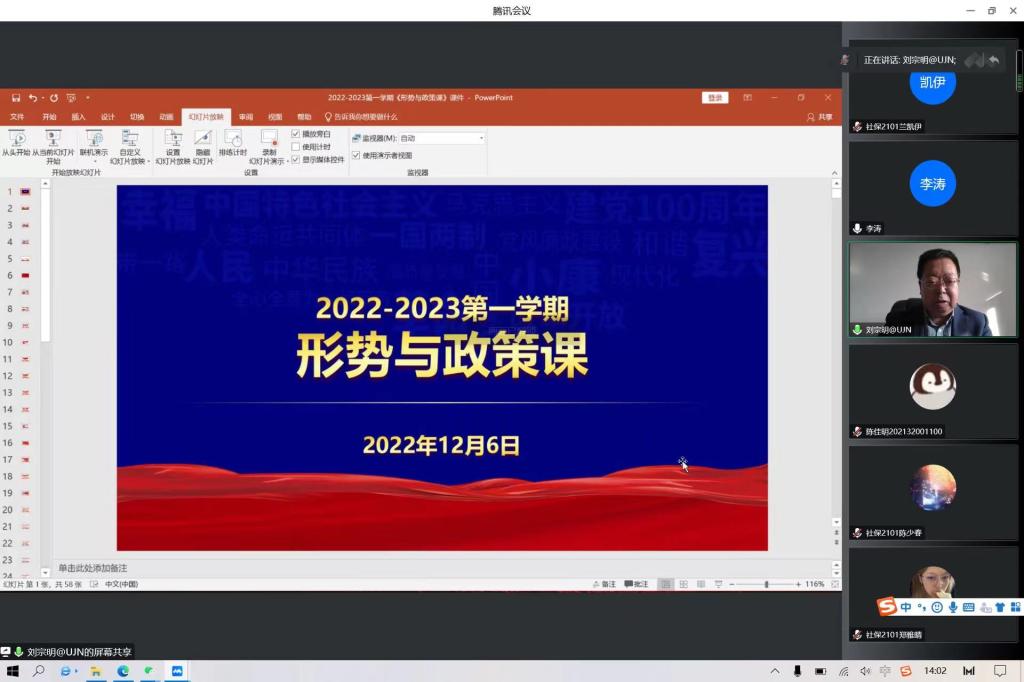Click the Sogou input microphone icon
The width and height of the screenshot is (1024, 682).
953,607
